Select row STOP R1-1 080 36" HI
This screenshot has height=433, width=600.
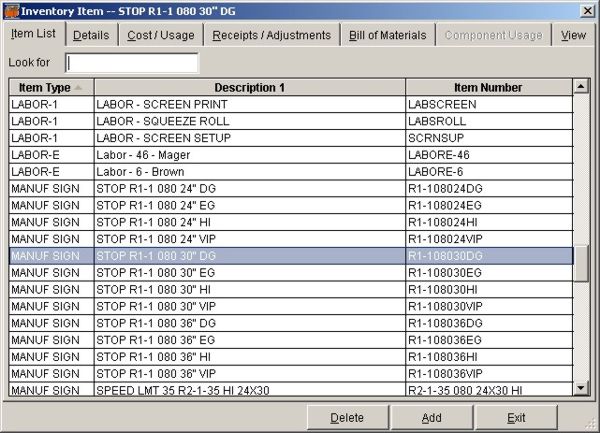291,357
